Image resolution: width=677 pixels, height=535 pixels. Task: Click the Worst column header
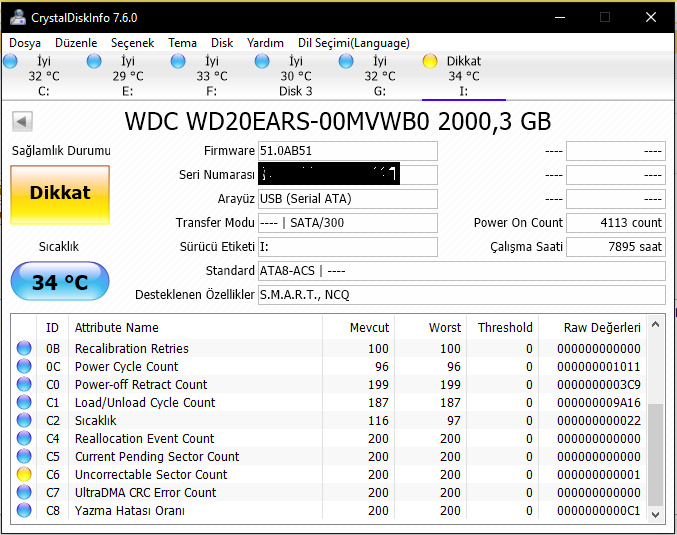coord(445,328)
